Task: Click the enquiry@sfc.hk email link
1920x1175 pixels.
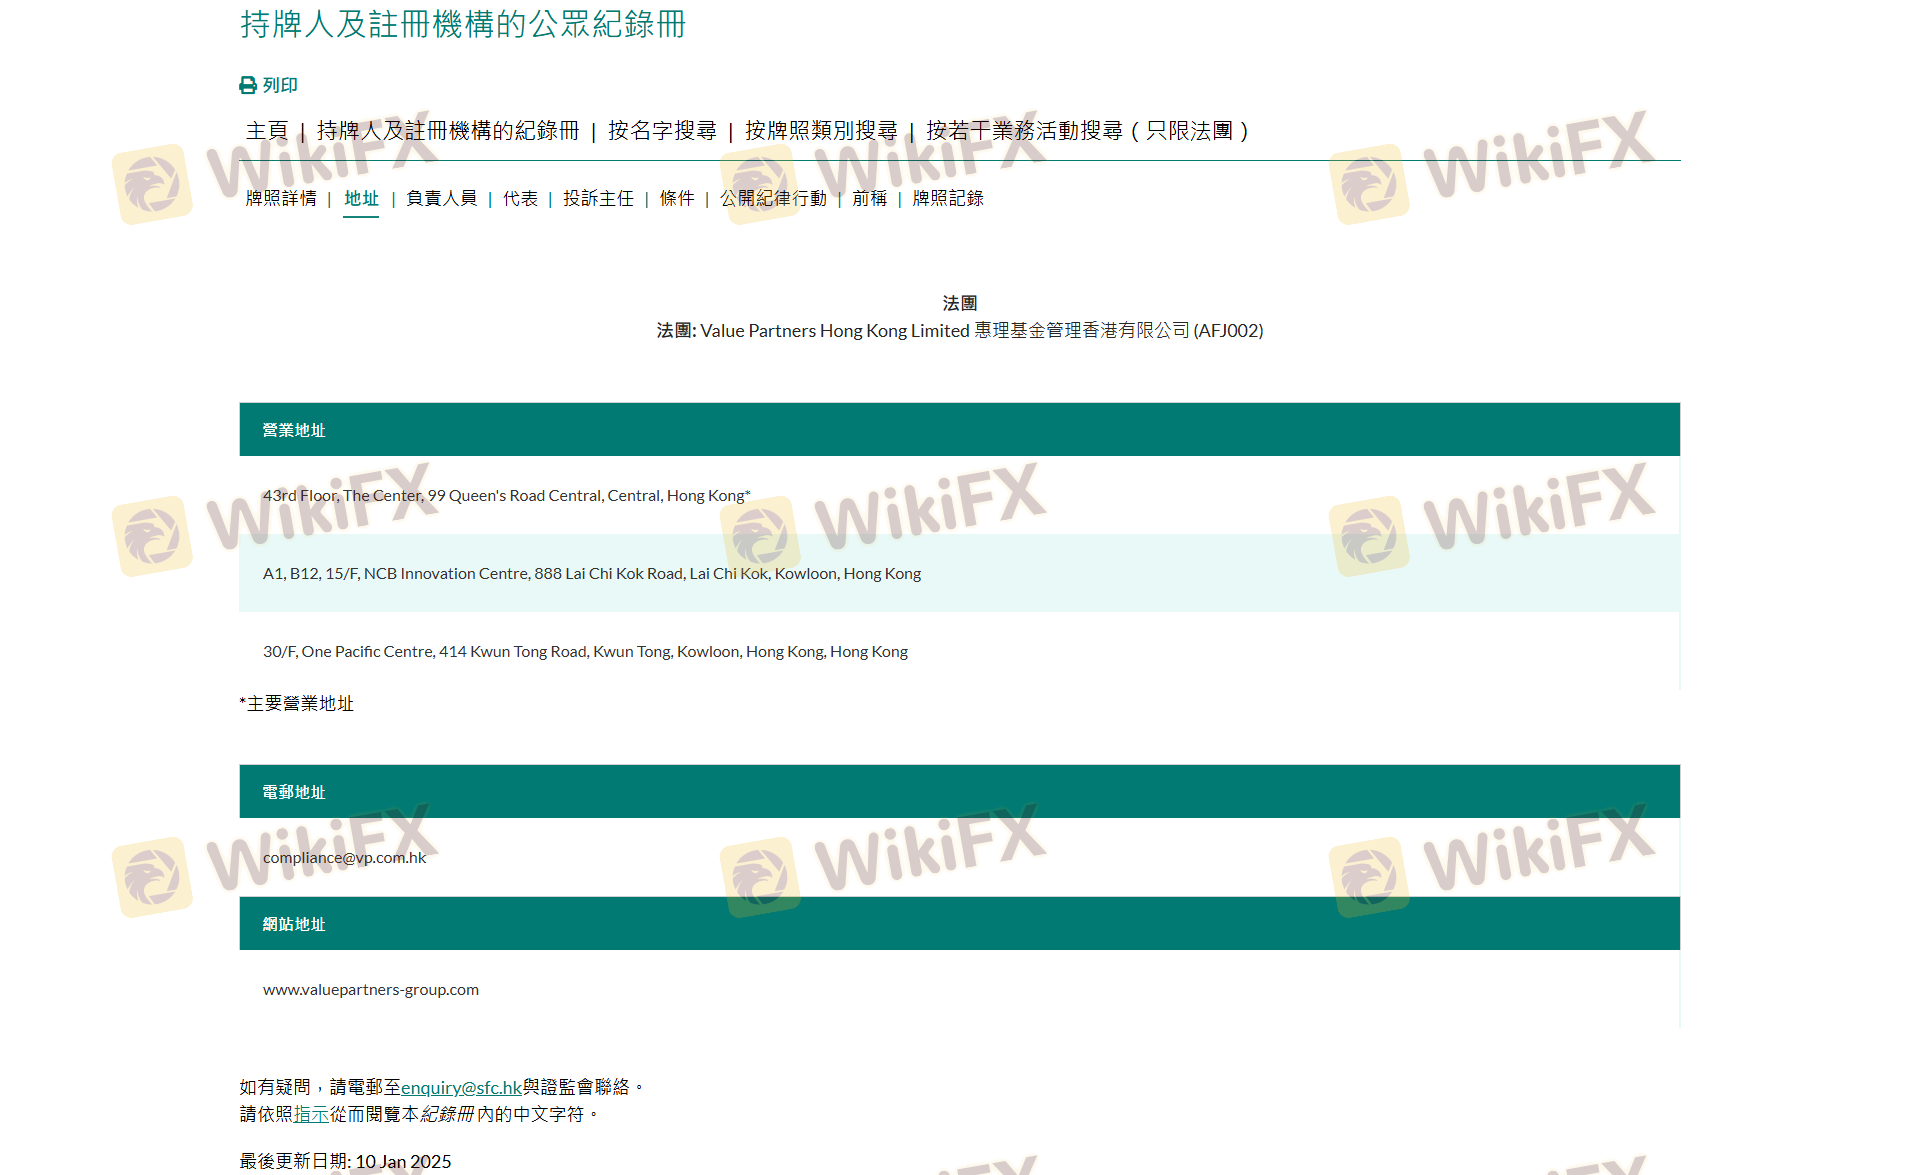Action: [461, 1087]
